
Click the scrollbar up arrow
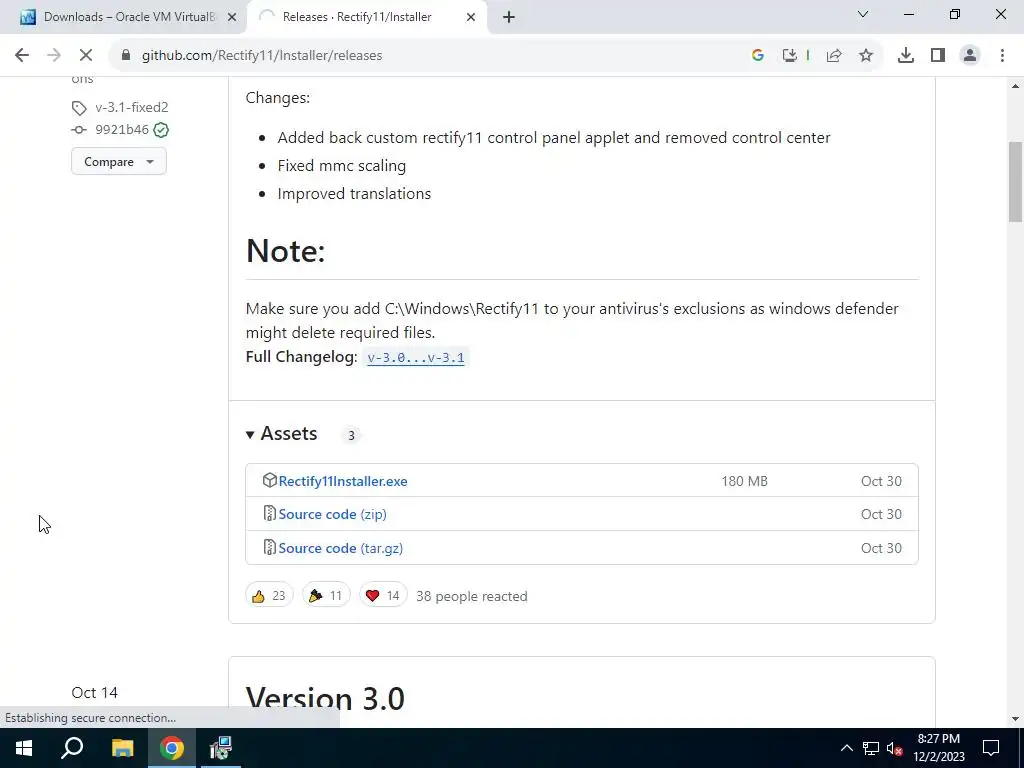coord(1015,86)
